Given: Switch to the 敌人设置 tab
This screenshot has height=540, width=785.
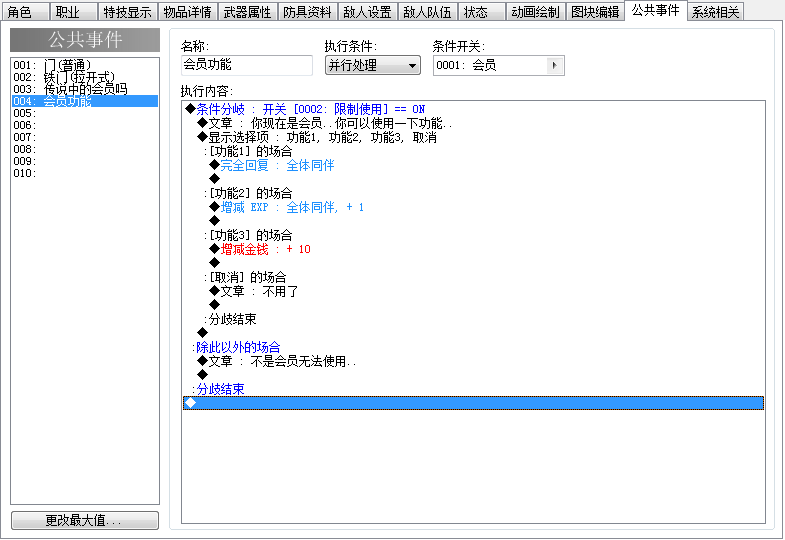Looking at the screenshot, I should 367,12.
